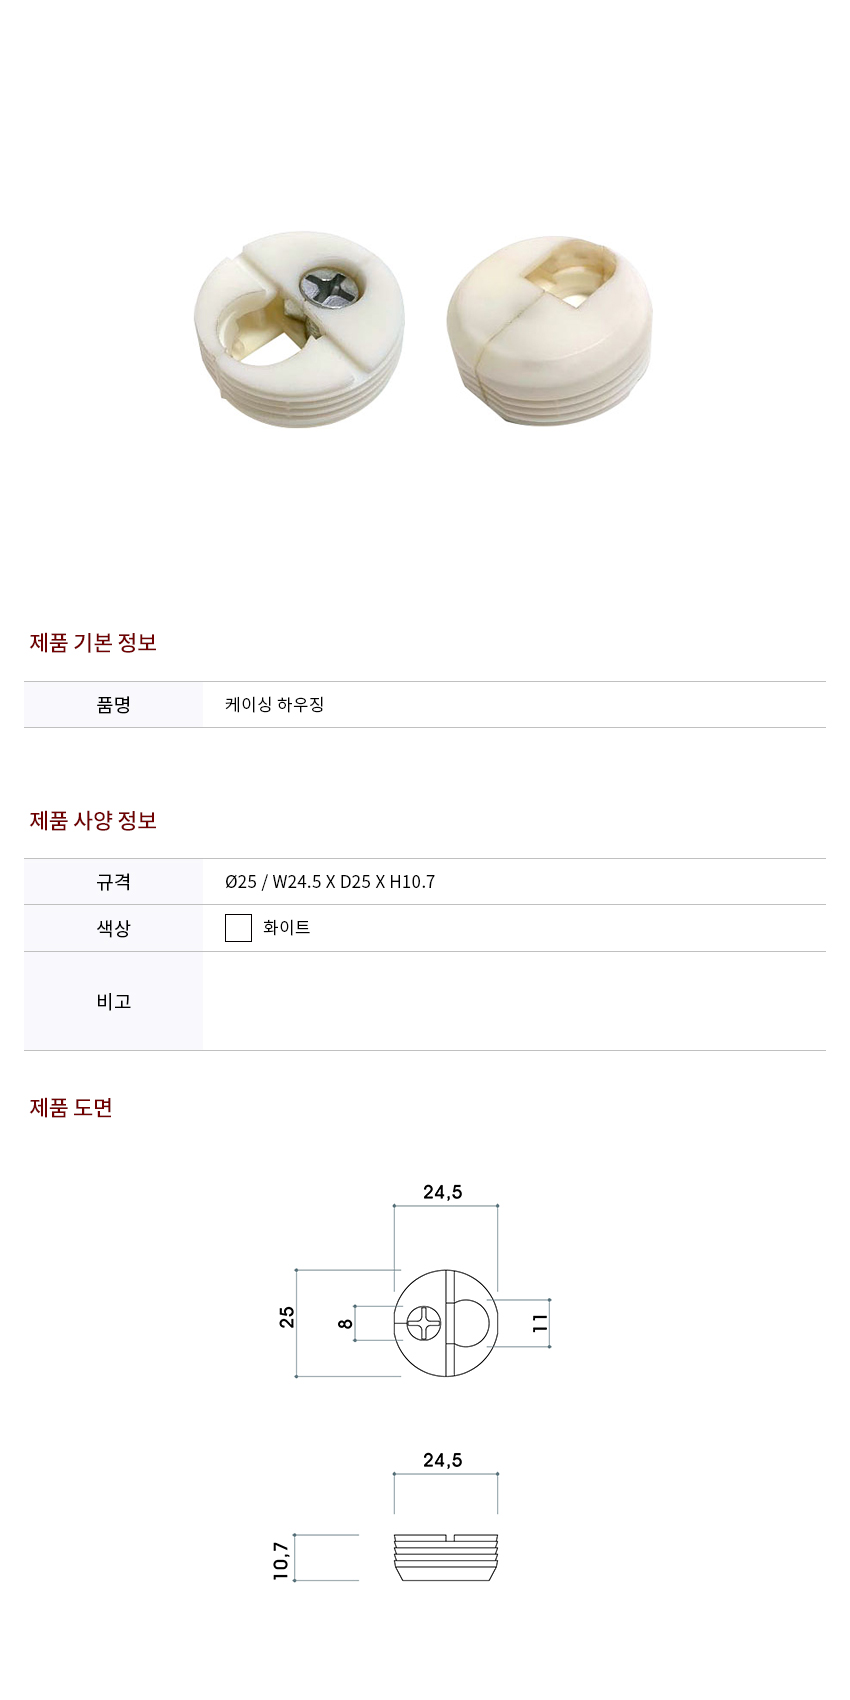Click the 제품 사양 정보 heading
Viewport: 850px width, 1700px height.
pyautogui.click(x=93, y=821)
